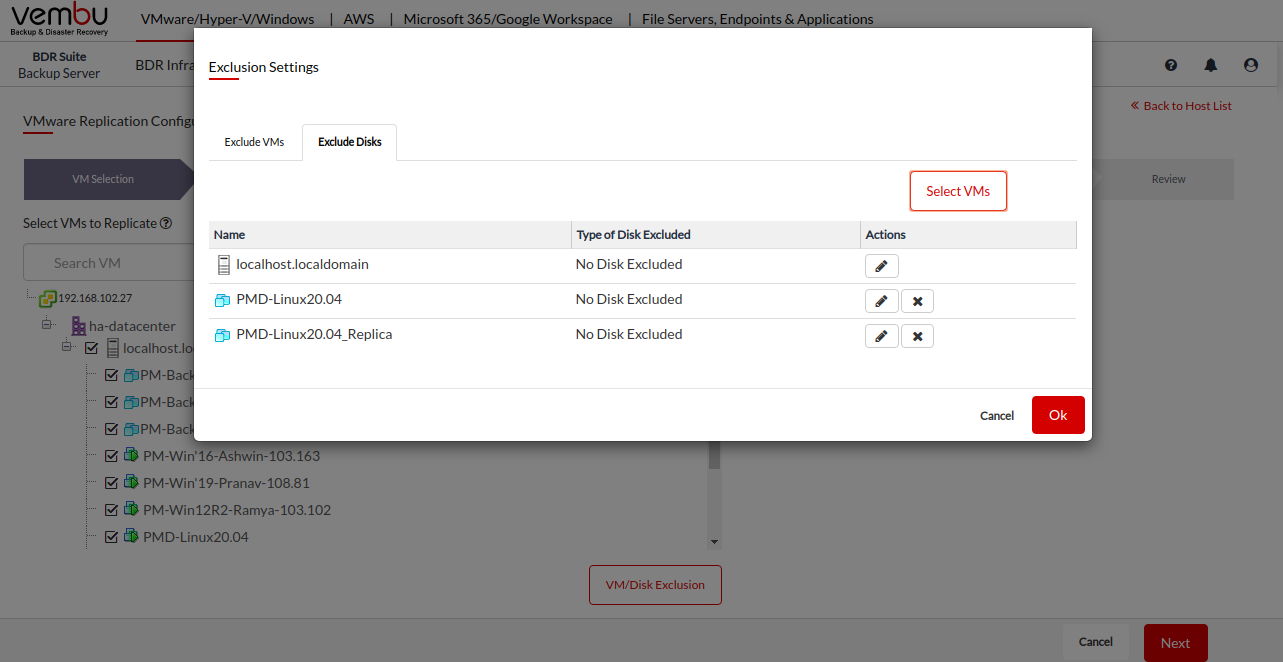Open the help question mark icon
Image resolution: width=1283 pixels, height=662 pixels.
click(1171, 65)
